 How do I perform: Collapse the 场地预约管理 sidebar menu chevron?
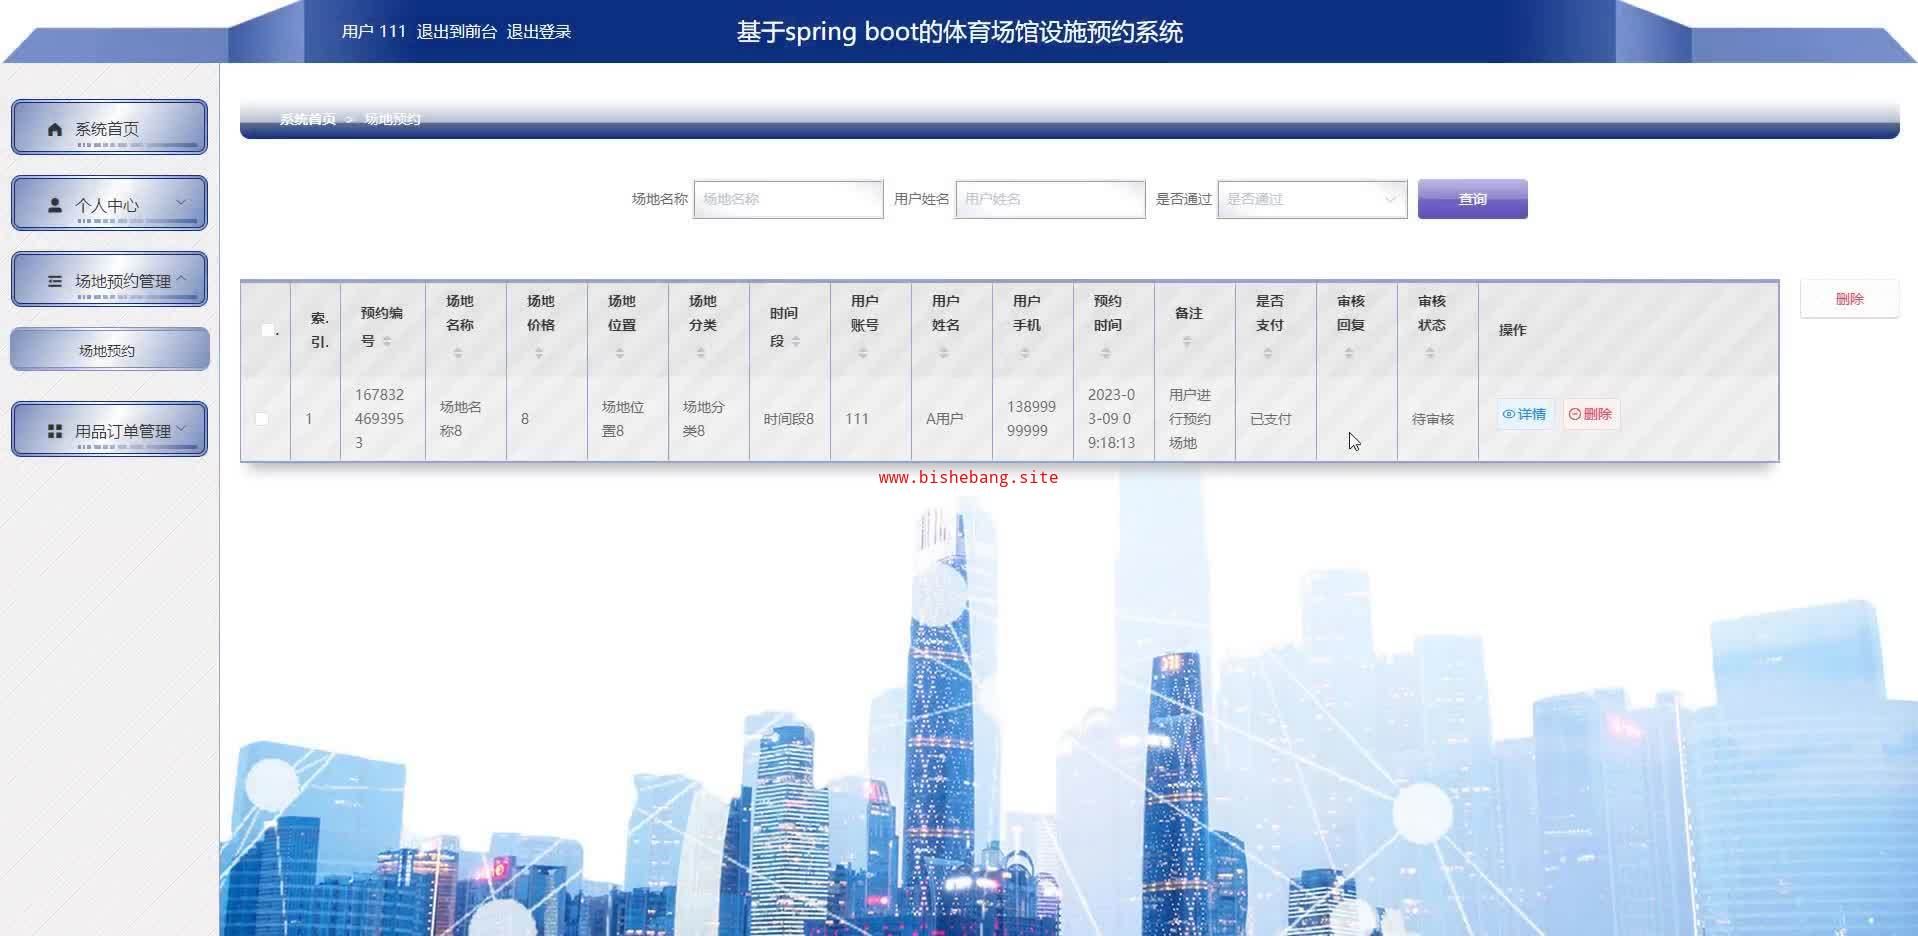tap(181, 279)
